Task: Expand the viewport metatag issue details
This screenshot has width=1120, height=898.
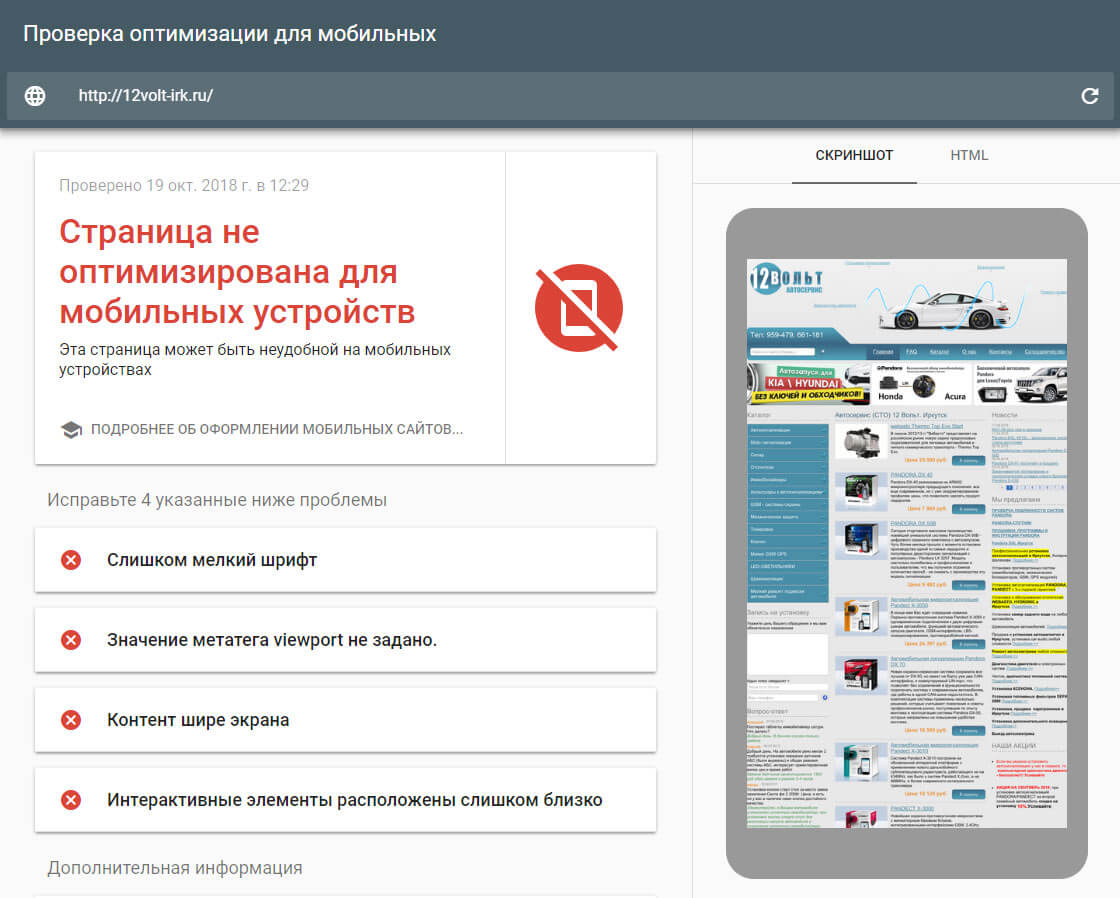Action: click(x=345, y=640)
